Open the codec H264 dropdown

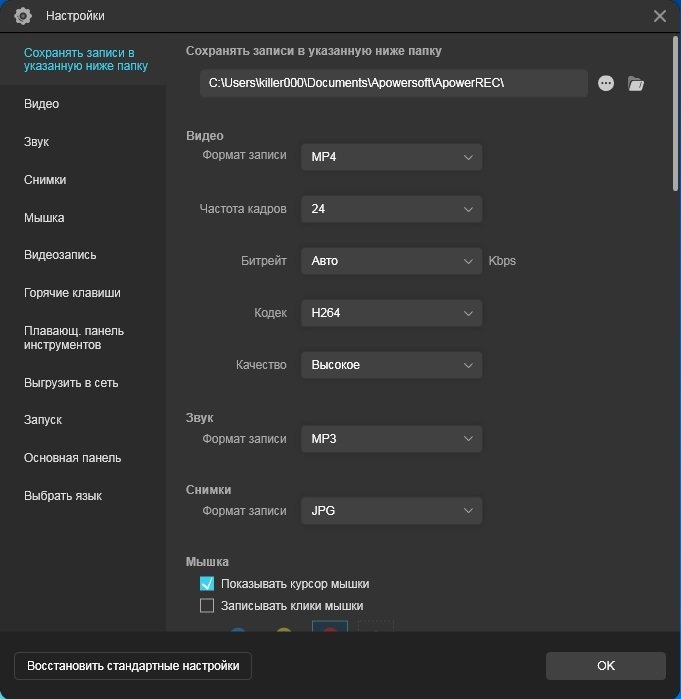[x=391, y=313]
